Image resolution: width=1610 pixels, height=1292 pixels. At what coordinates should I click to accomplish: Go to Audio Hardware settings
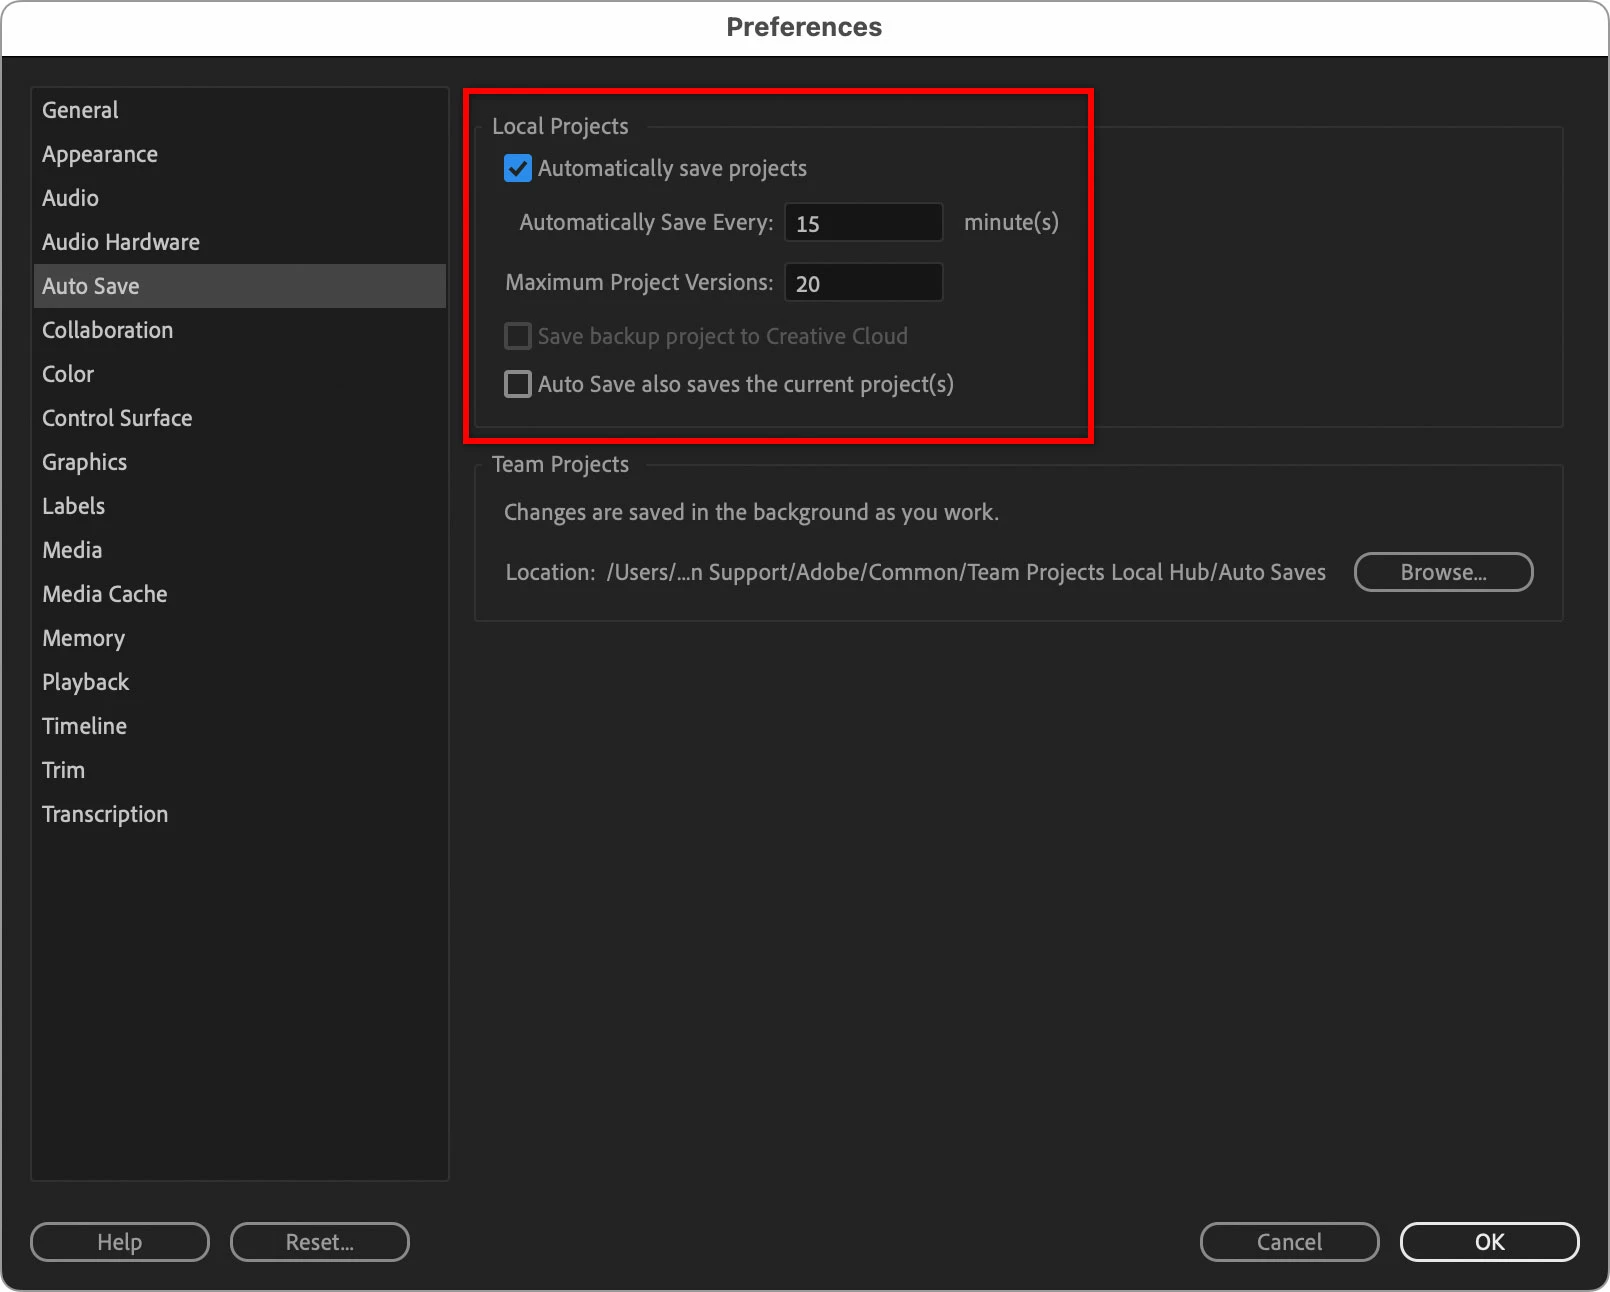pyautogui.click(x=240, y=242)
